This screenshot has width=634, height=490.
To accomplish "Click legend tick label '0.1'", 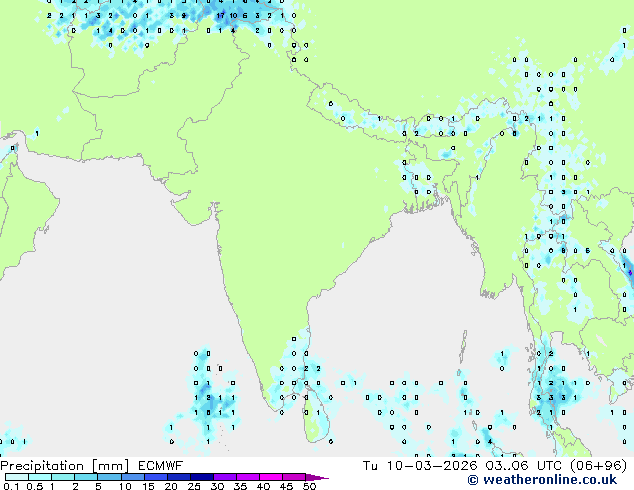I will point(11,486).
